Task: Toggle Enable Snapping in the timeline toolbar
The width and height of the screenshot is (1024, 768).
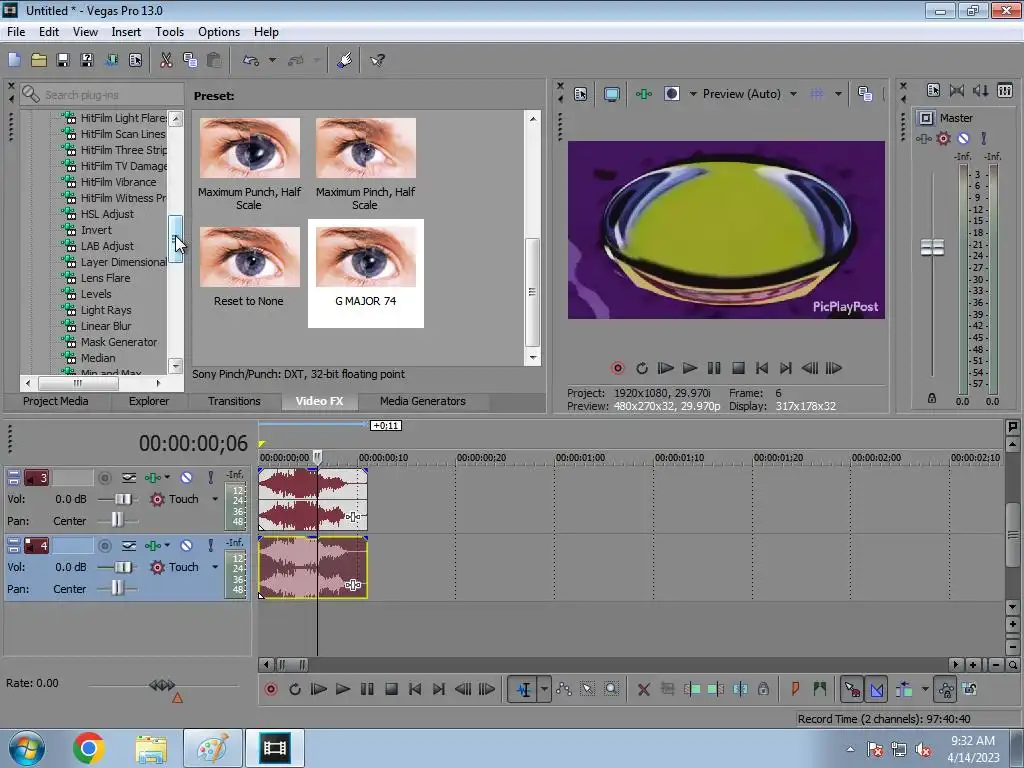Action: click(x=852, y=689)
